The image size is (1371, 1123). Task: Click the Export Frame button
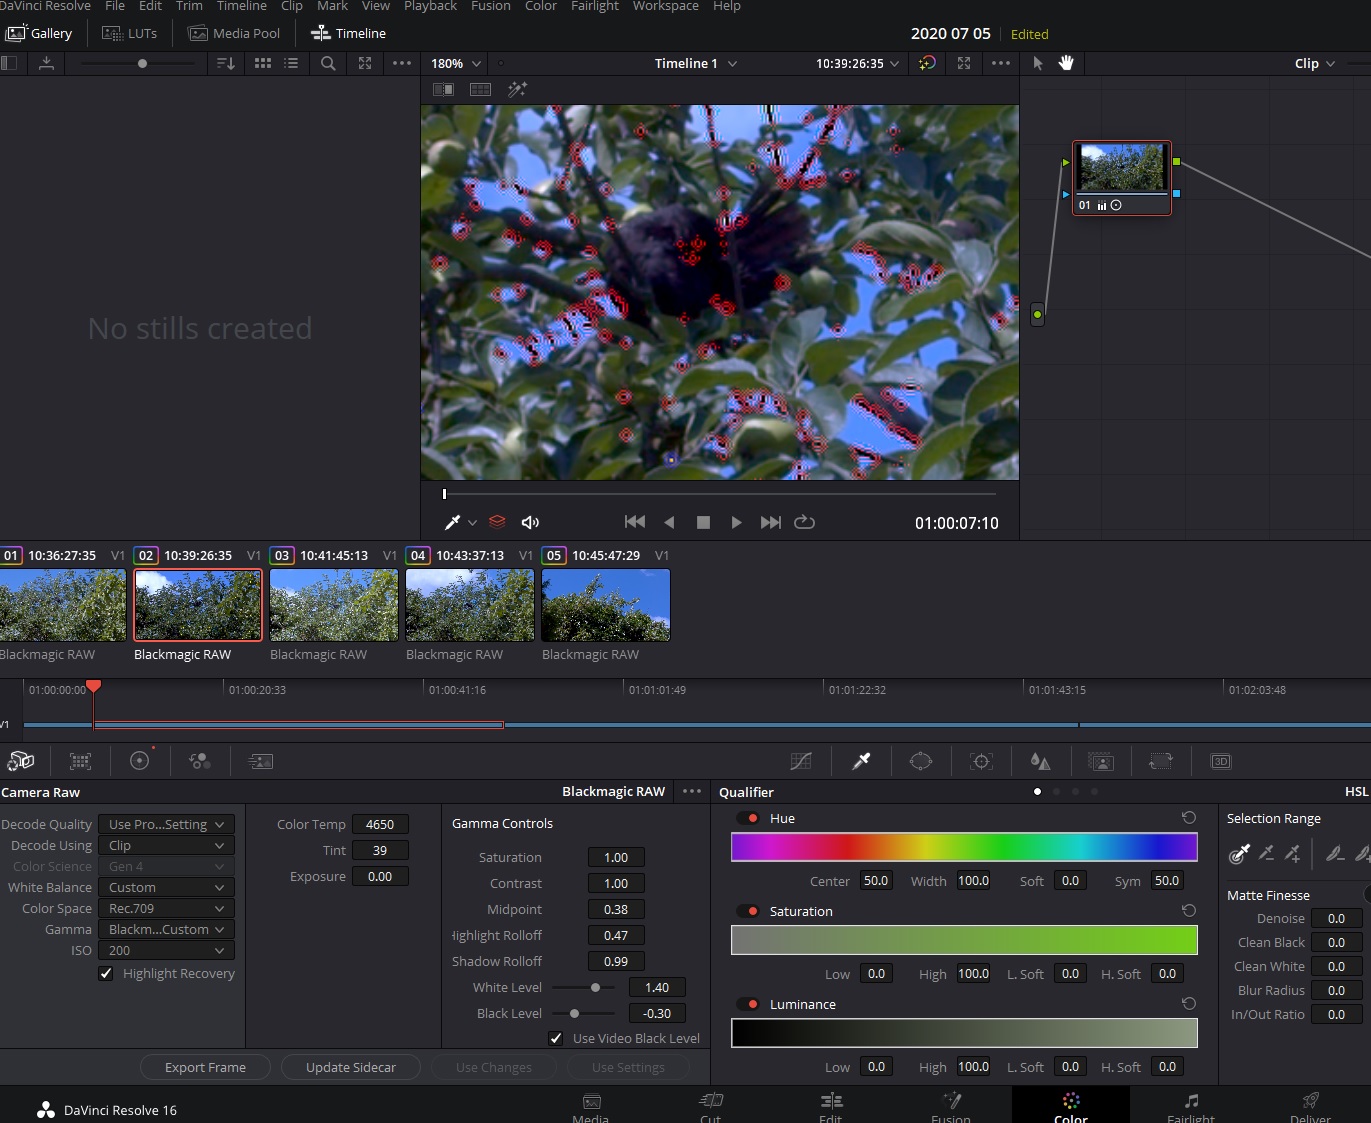coord(205,1067)
